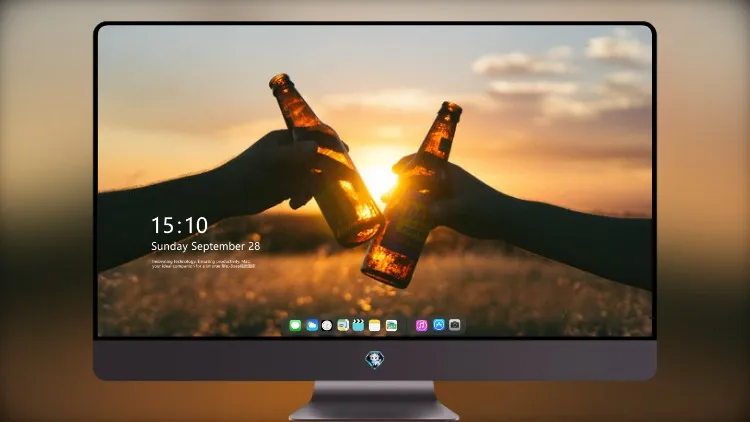Open the blue App Store icon

pos(439,325)
